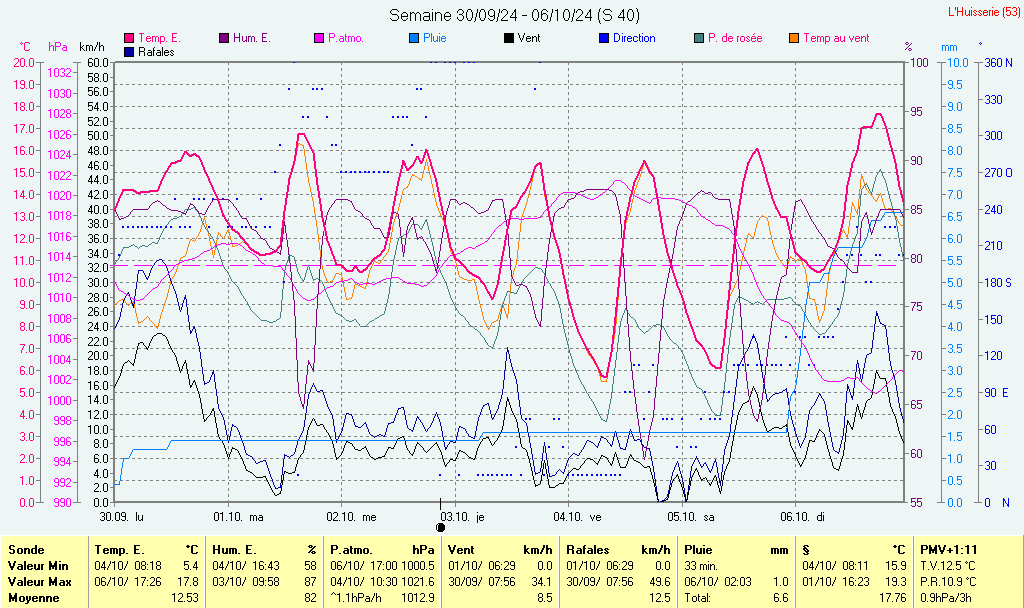Viewport: 1024px width, 608px height.
Task: Click the °C axis unit label at top left
Action: click(x=25, y=47)
